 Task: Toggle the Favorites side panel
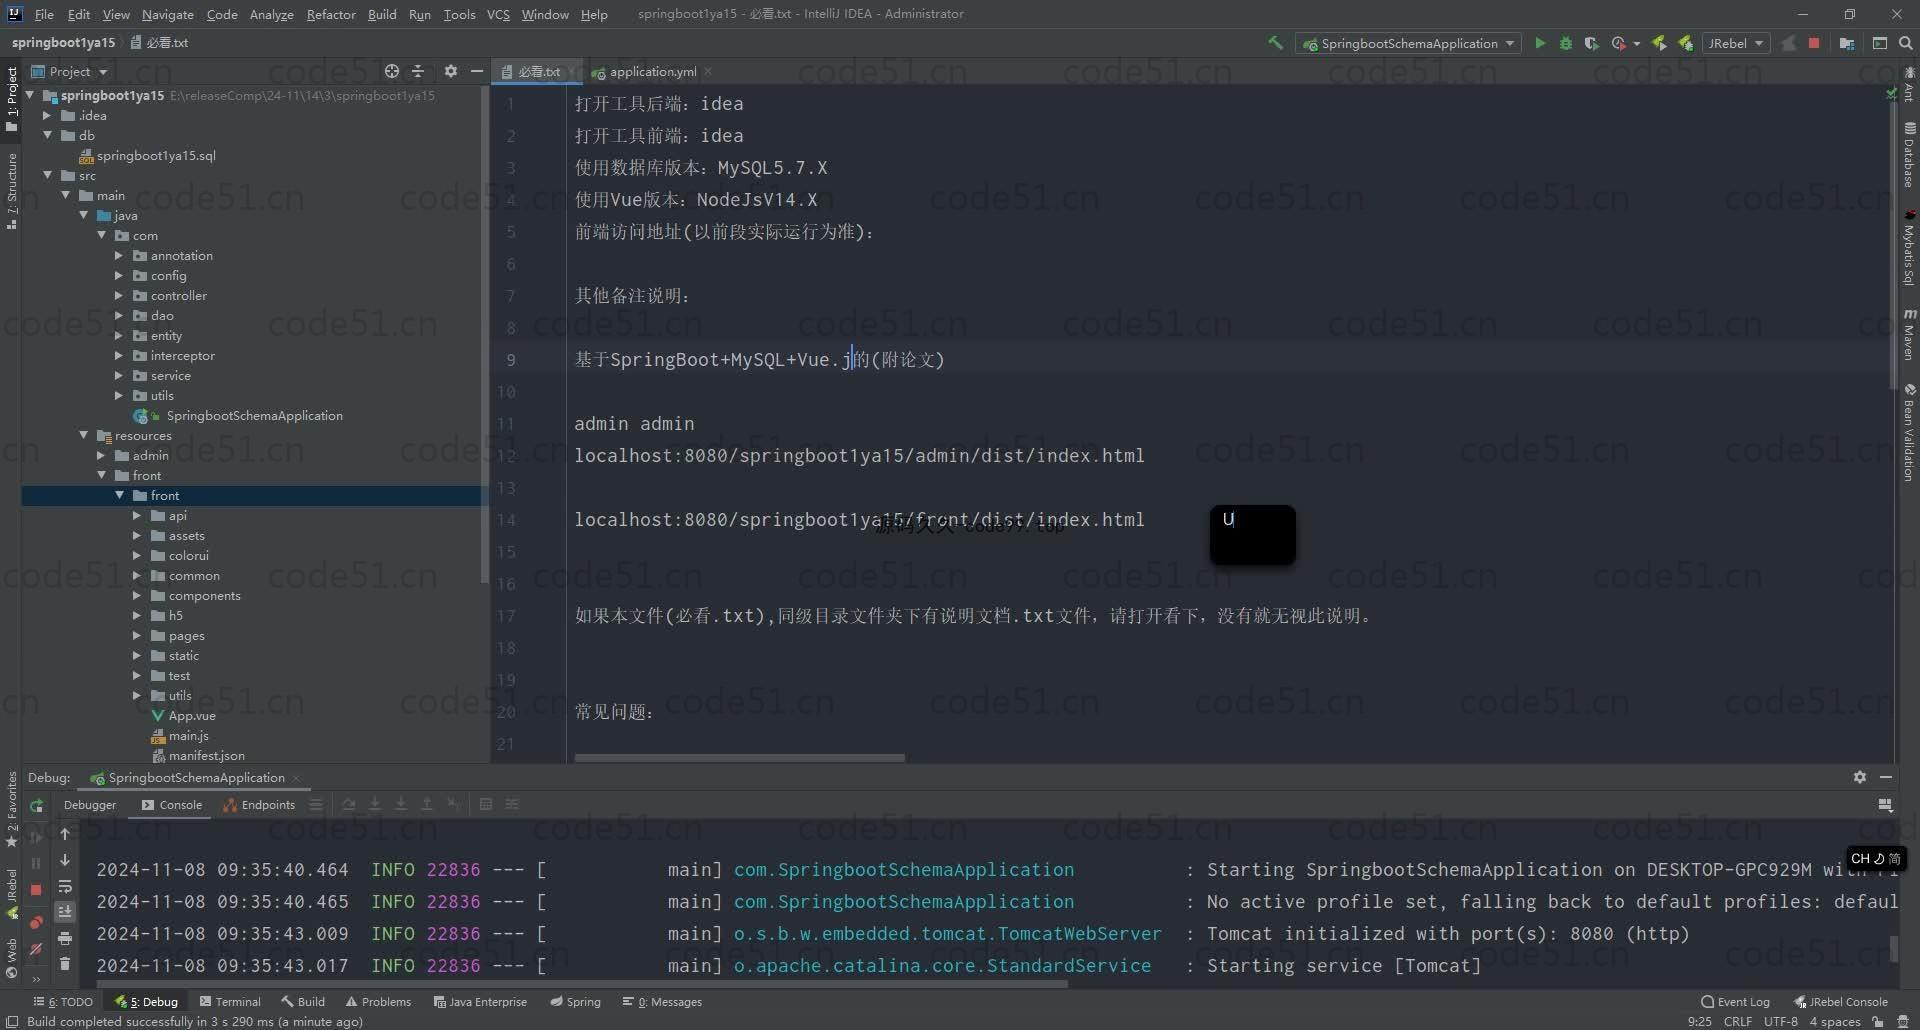(x=12, y=809)
